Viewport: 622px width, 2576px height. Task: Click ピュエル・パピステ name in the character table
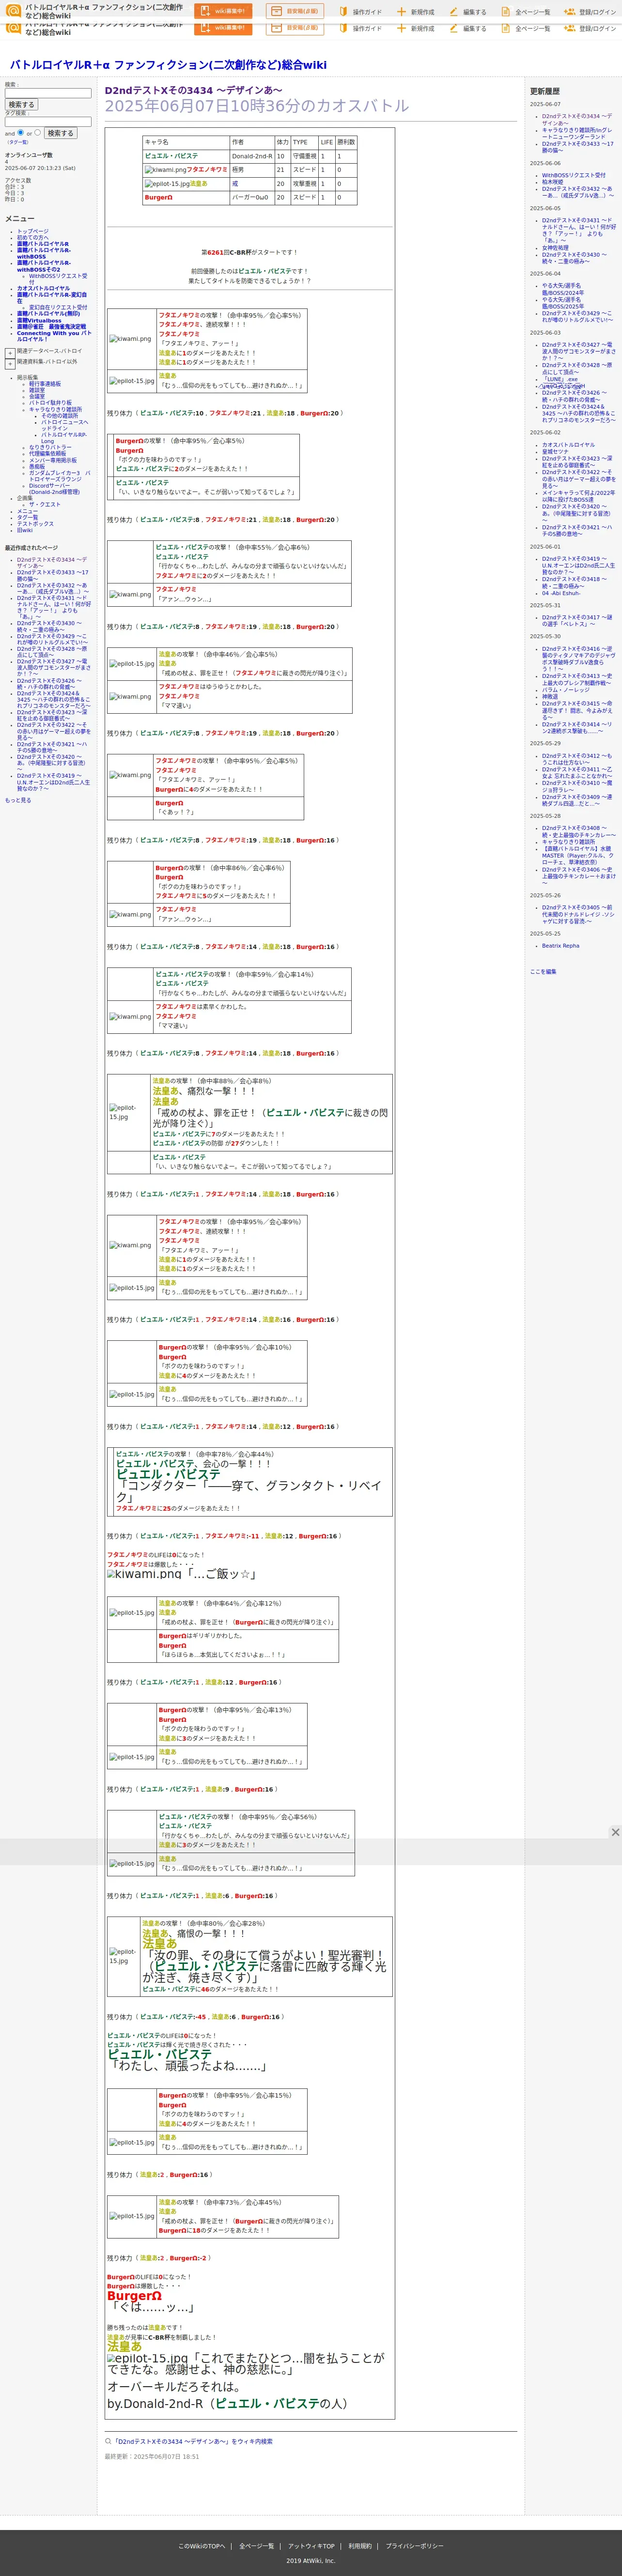(x=171, y=156)
